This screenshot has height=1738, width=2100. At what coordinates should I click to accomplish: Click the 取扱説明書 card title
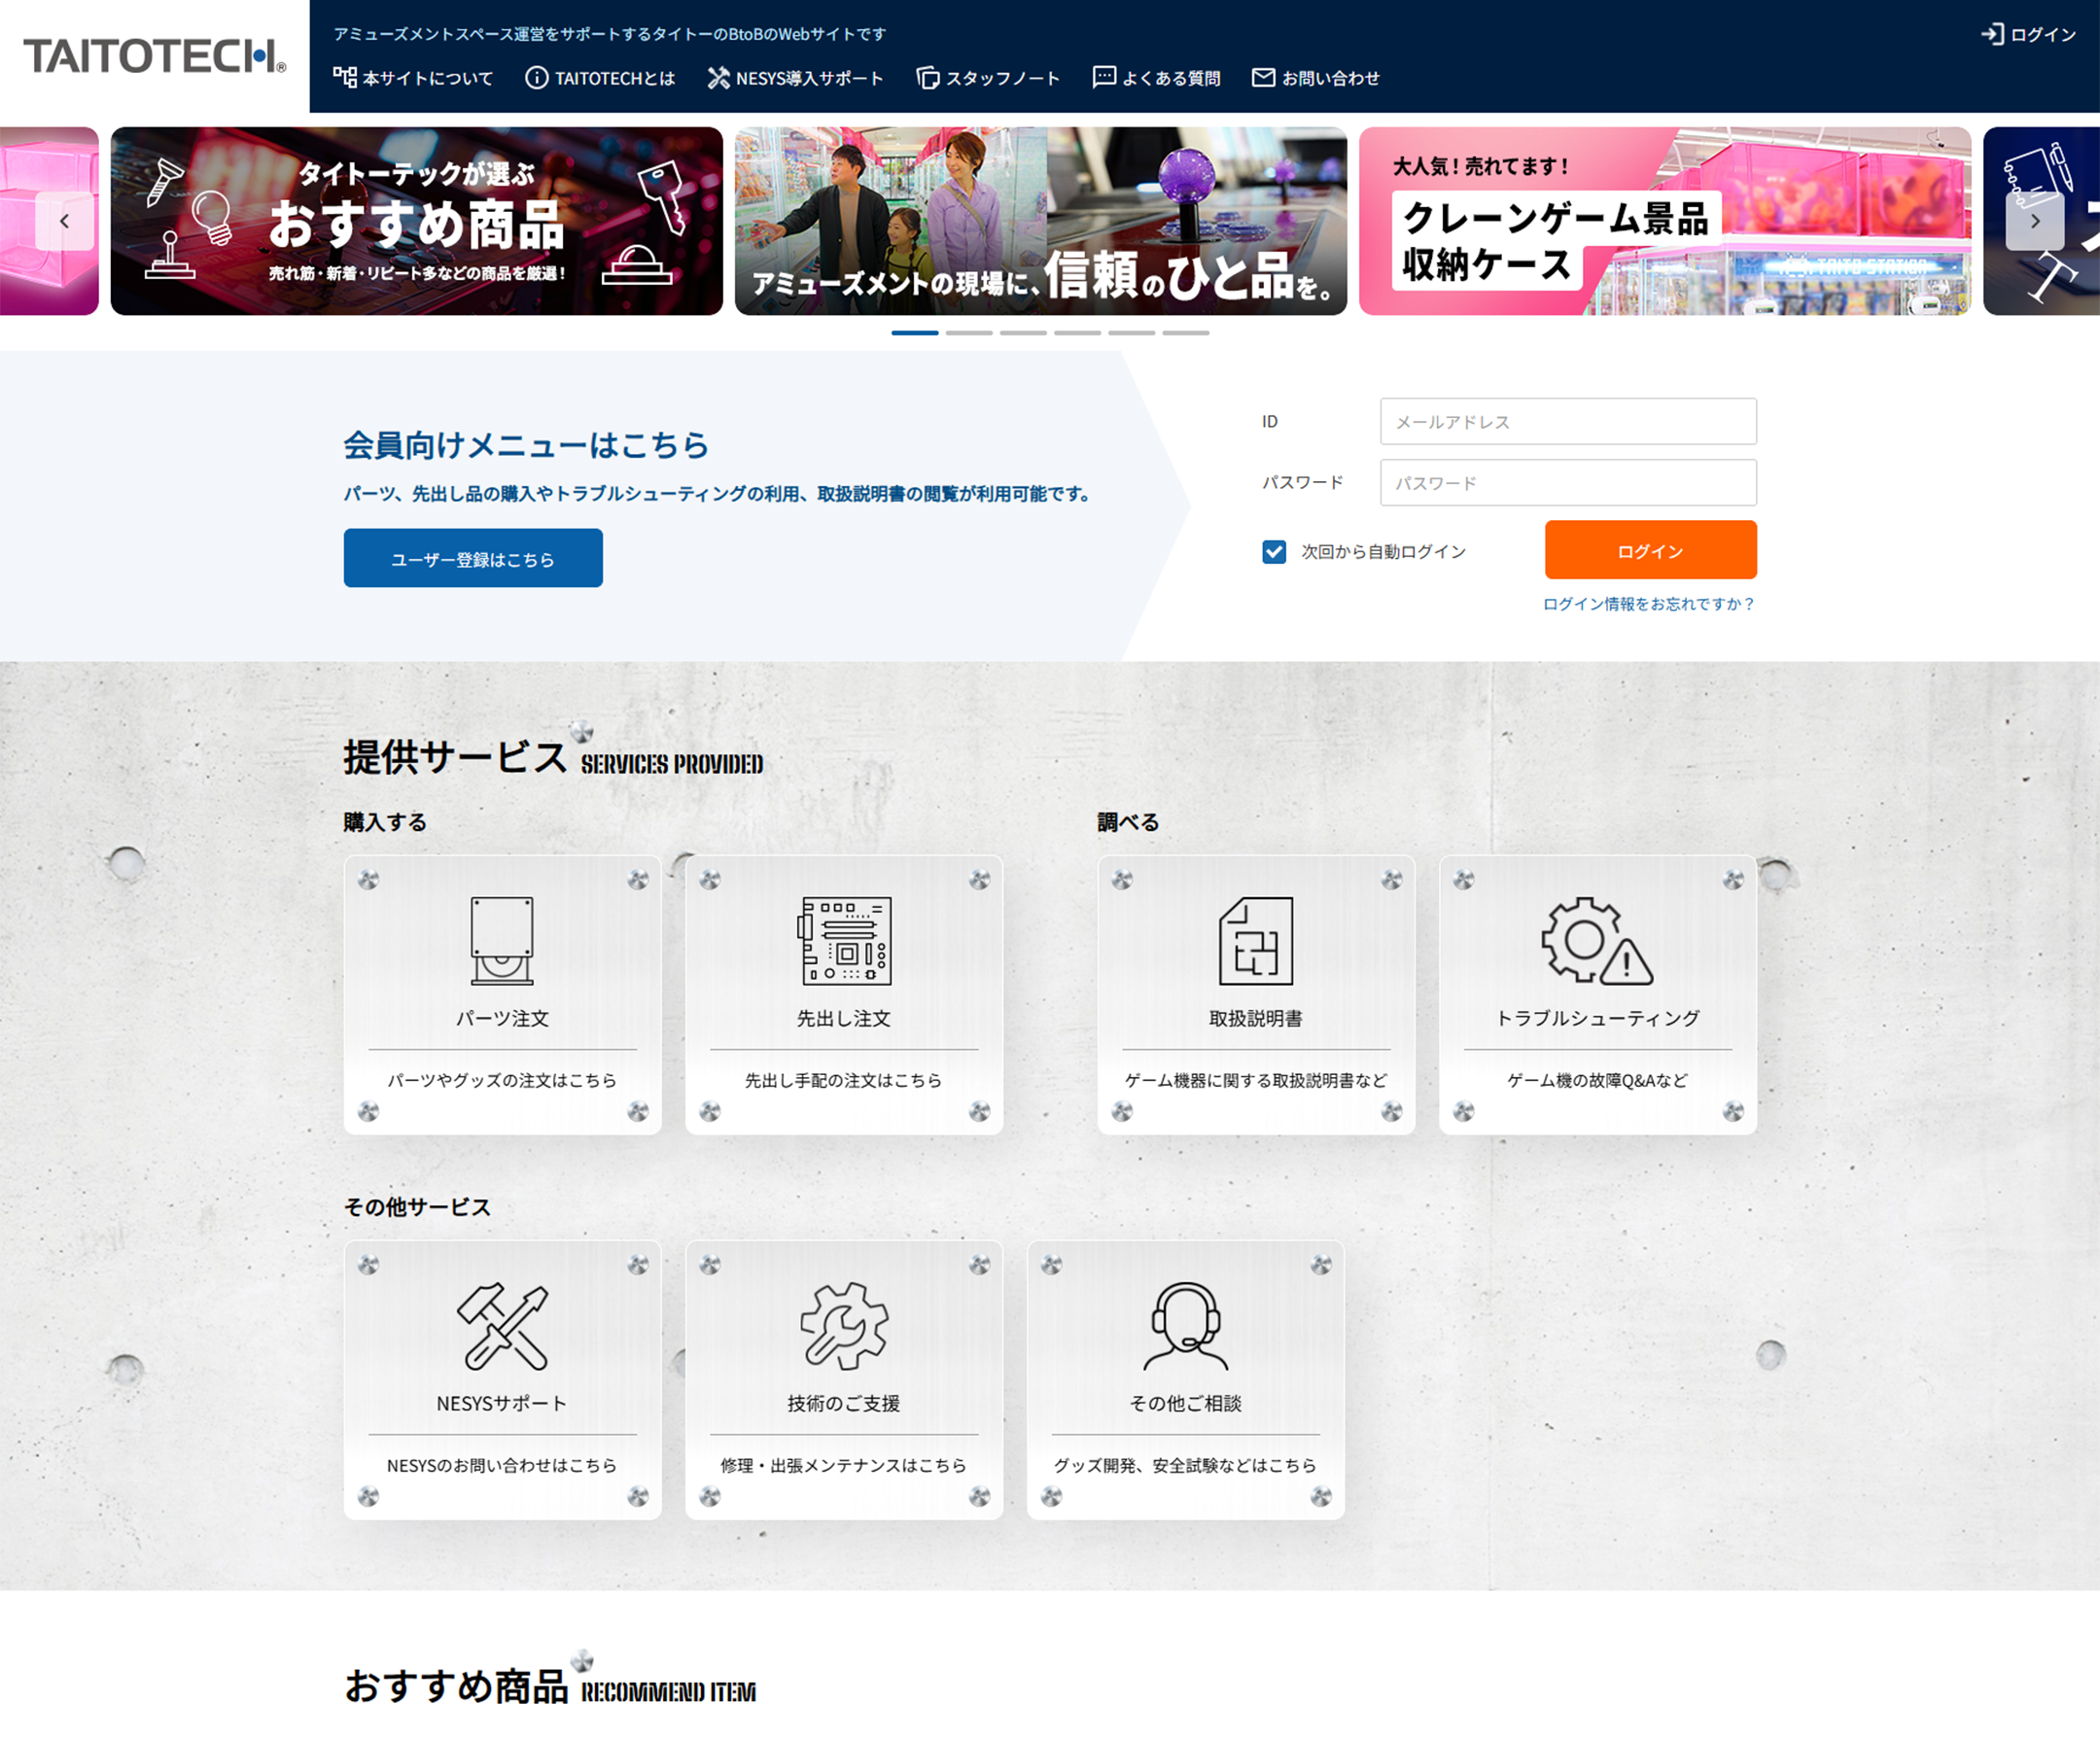click(1256, 1018)
